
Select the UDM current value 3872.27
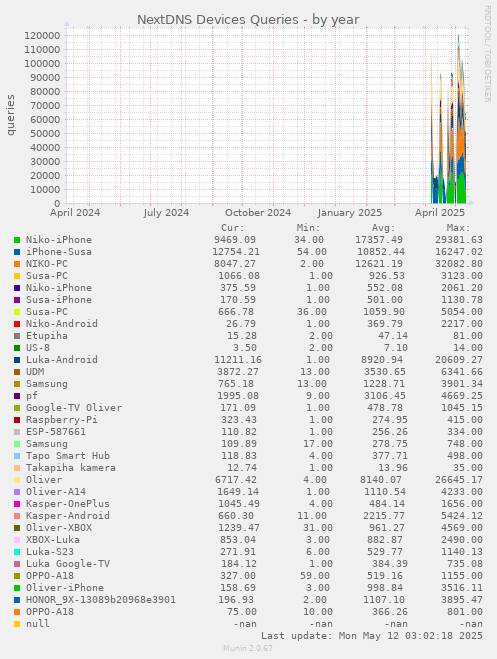pos(238,372)
